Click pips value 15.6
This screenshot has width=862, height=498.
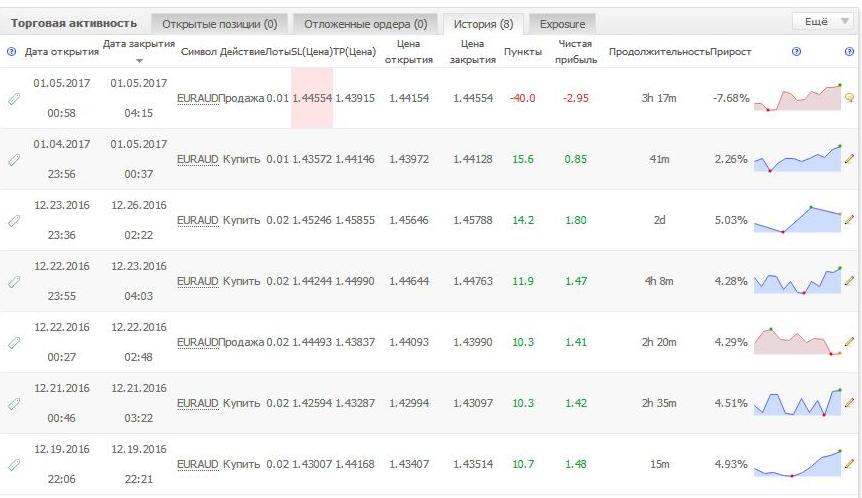coord(523,159)
